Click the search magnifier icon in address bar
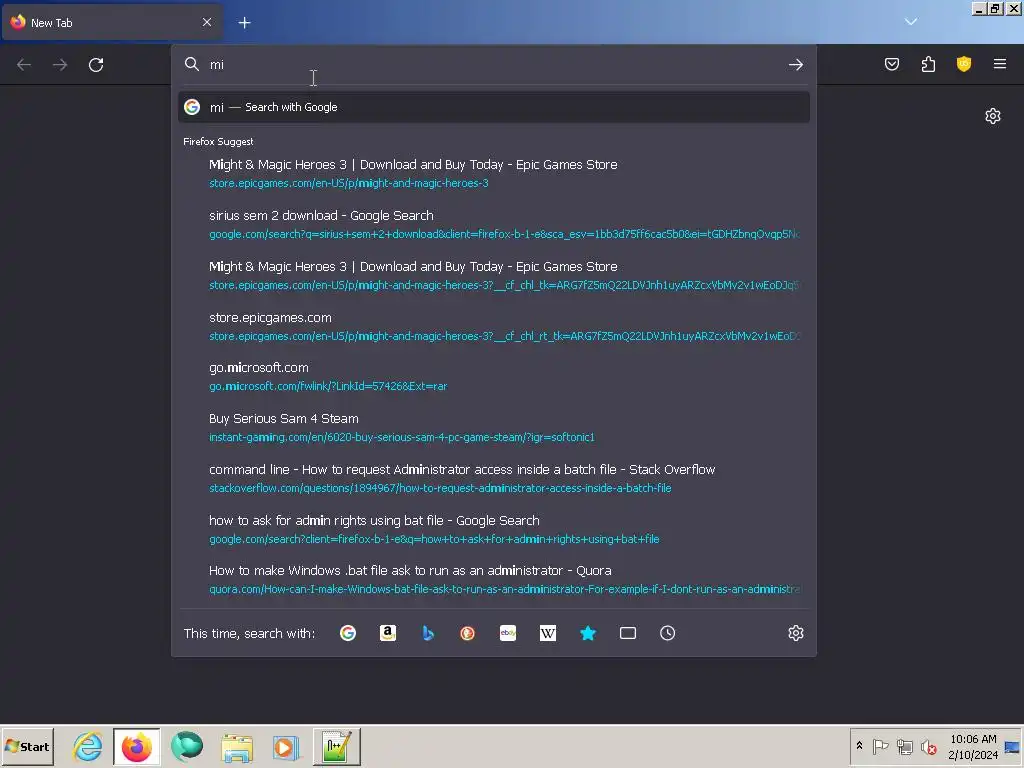Image resolution: width=1024 pixels, height=768 pixels. tap(191, 64)
